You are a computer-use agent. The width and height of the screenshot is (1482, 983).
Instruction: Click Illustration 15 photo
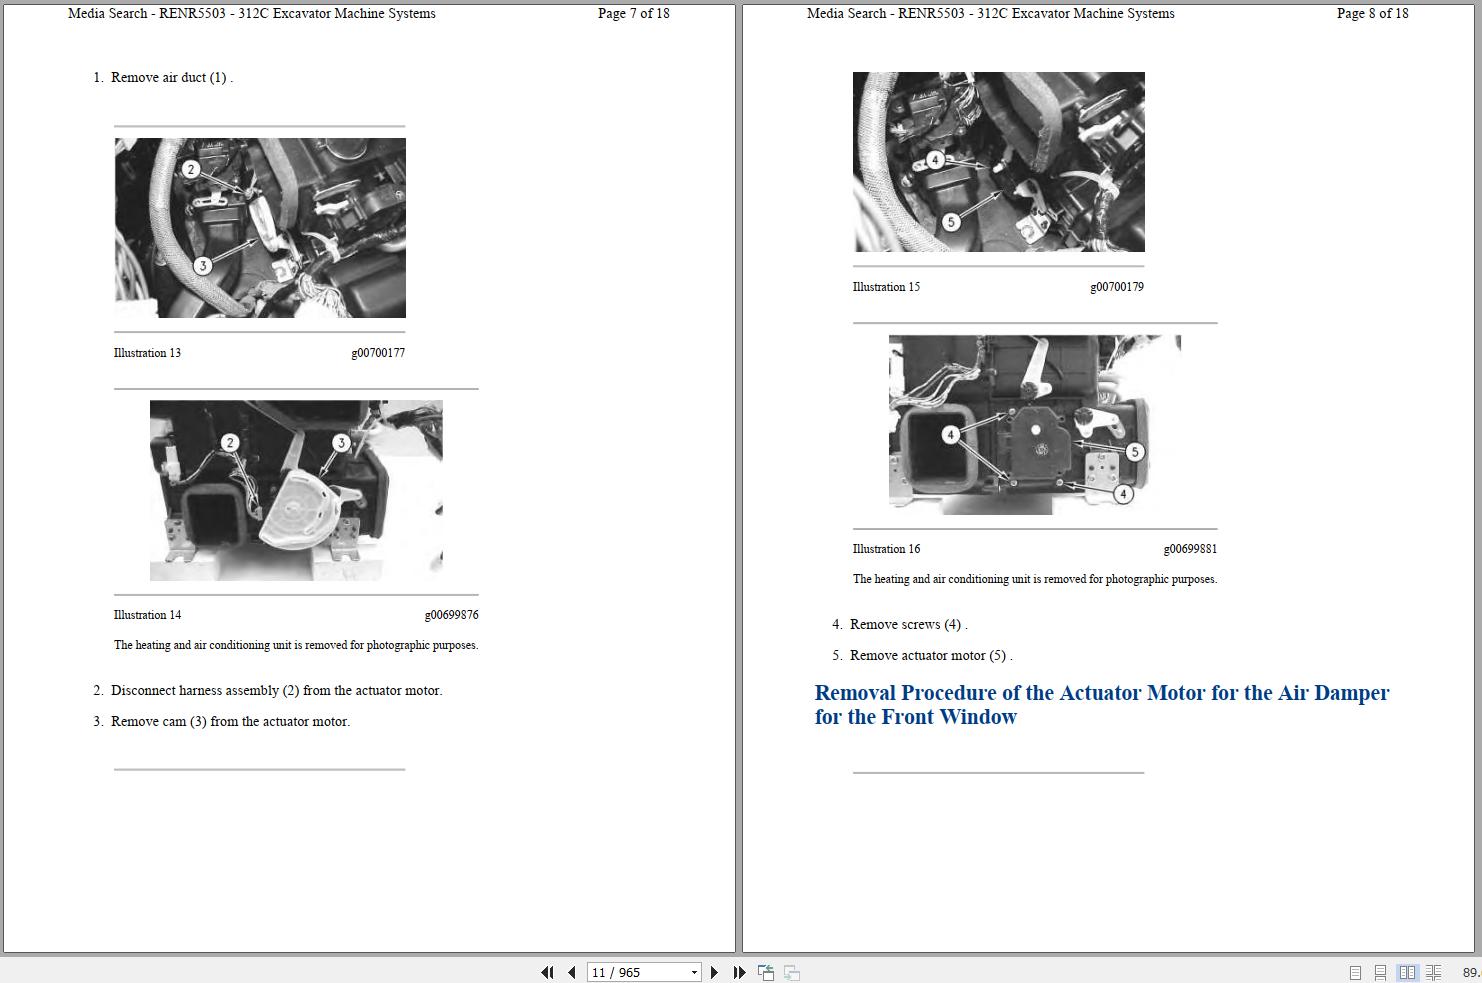[x=999, y=162]
